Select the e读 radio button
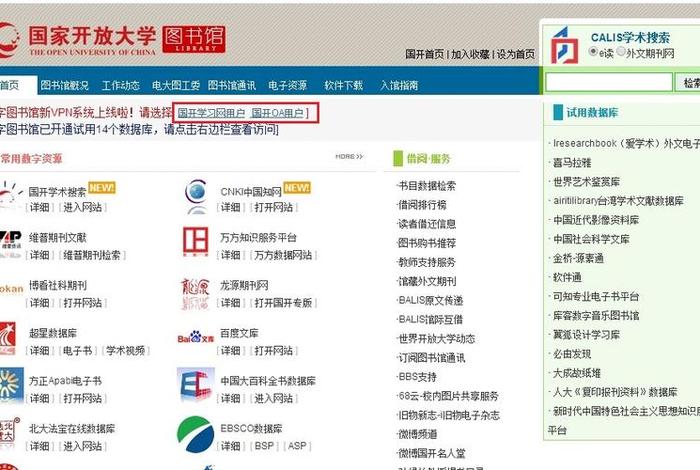 coord(593,51)
